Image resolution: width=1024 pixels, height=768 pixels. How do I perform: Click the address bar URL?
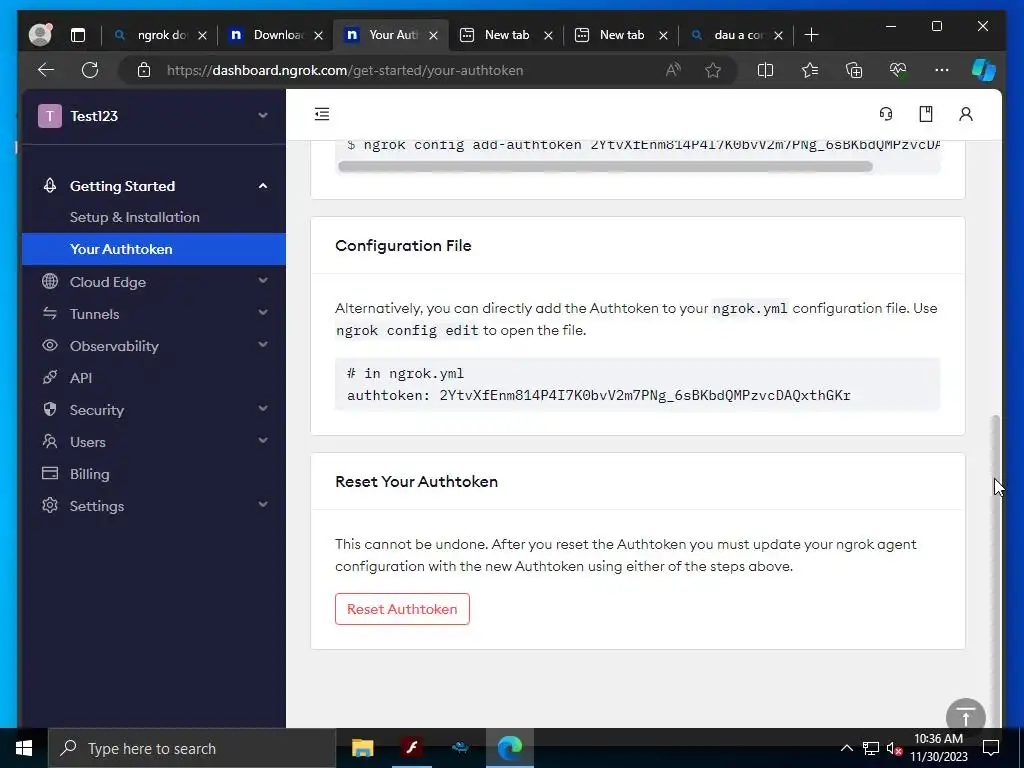click(345, 70)
